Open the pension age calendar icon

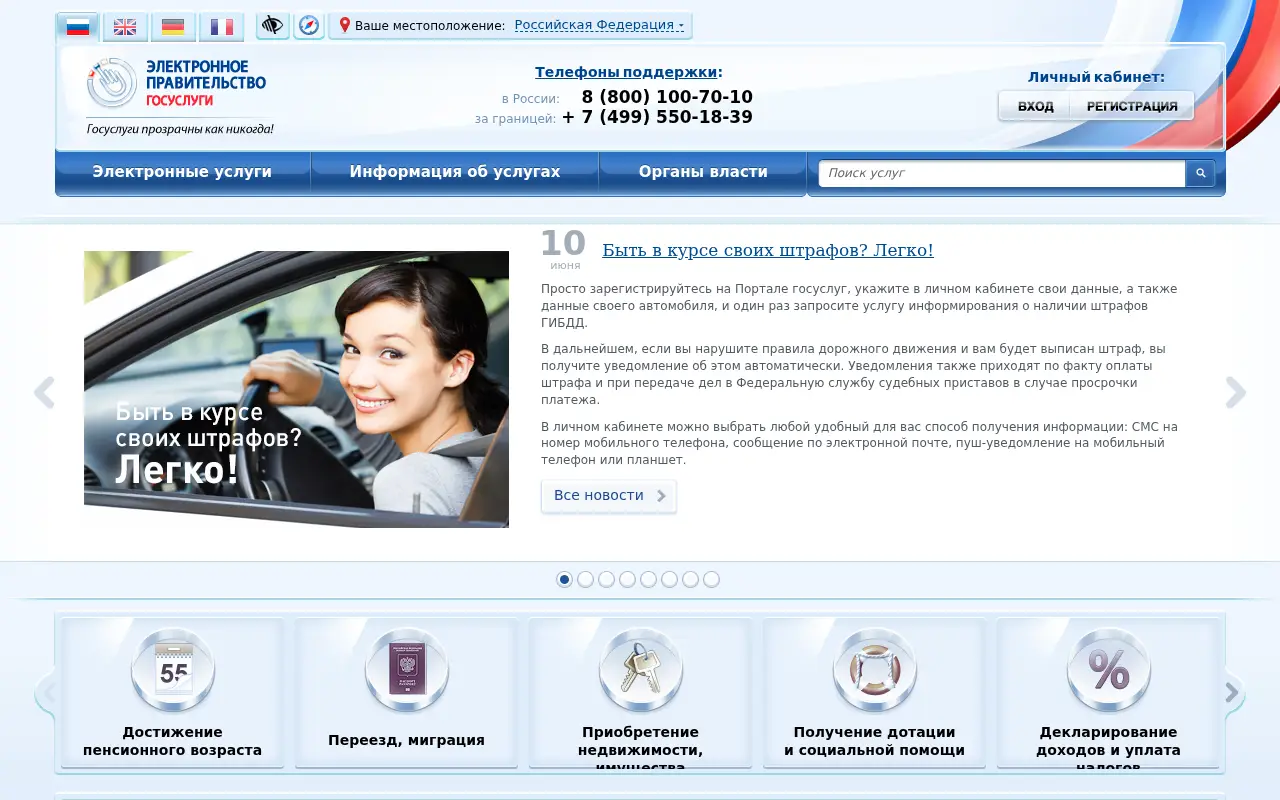click(173, 670)
